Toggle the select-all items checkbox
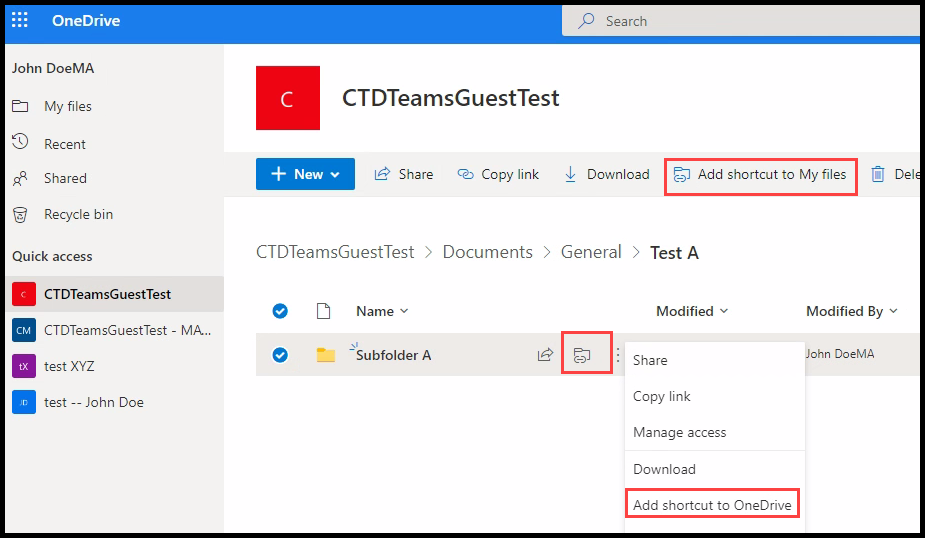This screenshot has height=538, width=925. [280, 311]
